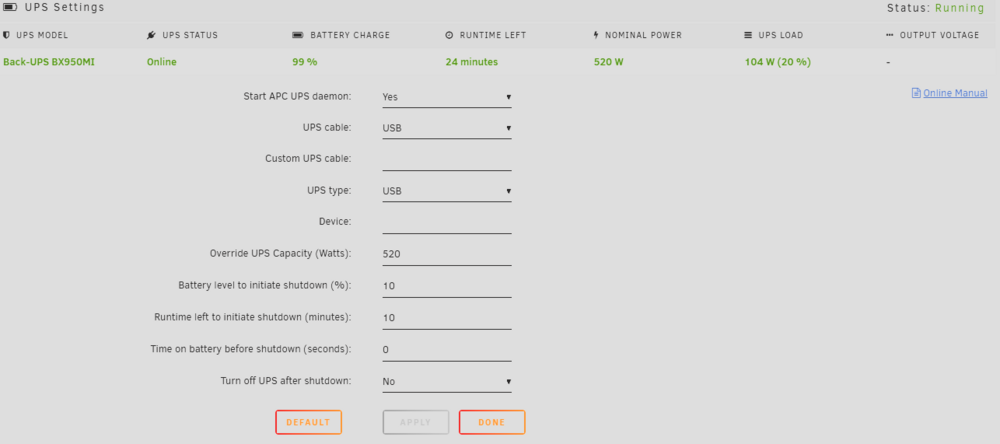The height and width of the screenshot is (444, 1000).
Task: Click the 520 W nominal power value
Action: coord(608,62)
